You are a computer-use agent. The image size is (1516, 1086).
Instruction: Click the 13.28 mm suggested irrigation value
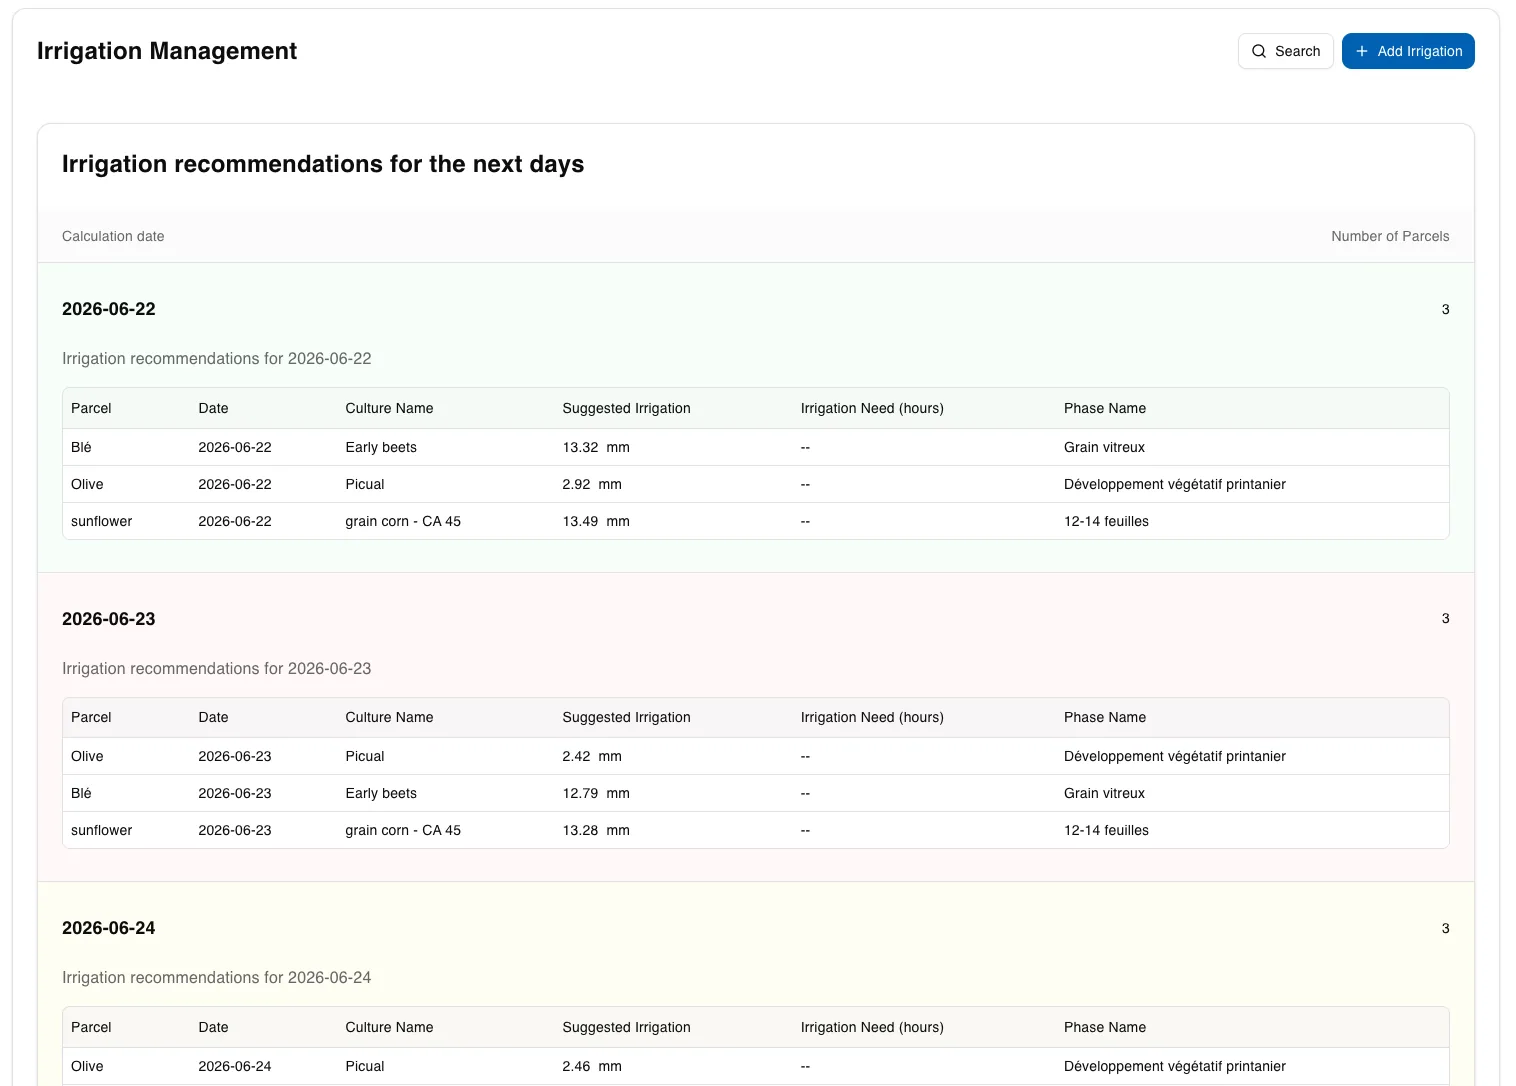596,830
